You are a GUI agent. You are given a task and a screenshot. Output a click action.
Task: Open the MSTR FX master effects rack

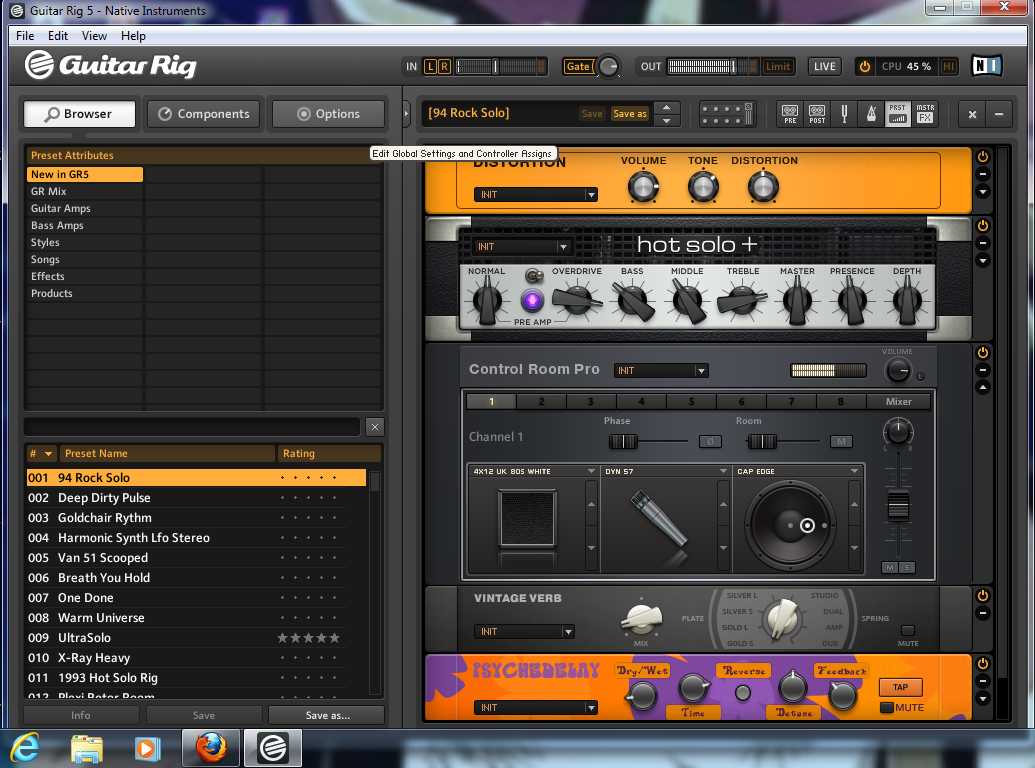coord(925,114)
